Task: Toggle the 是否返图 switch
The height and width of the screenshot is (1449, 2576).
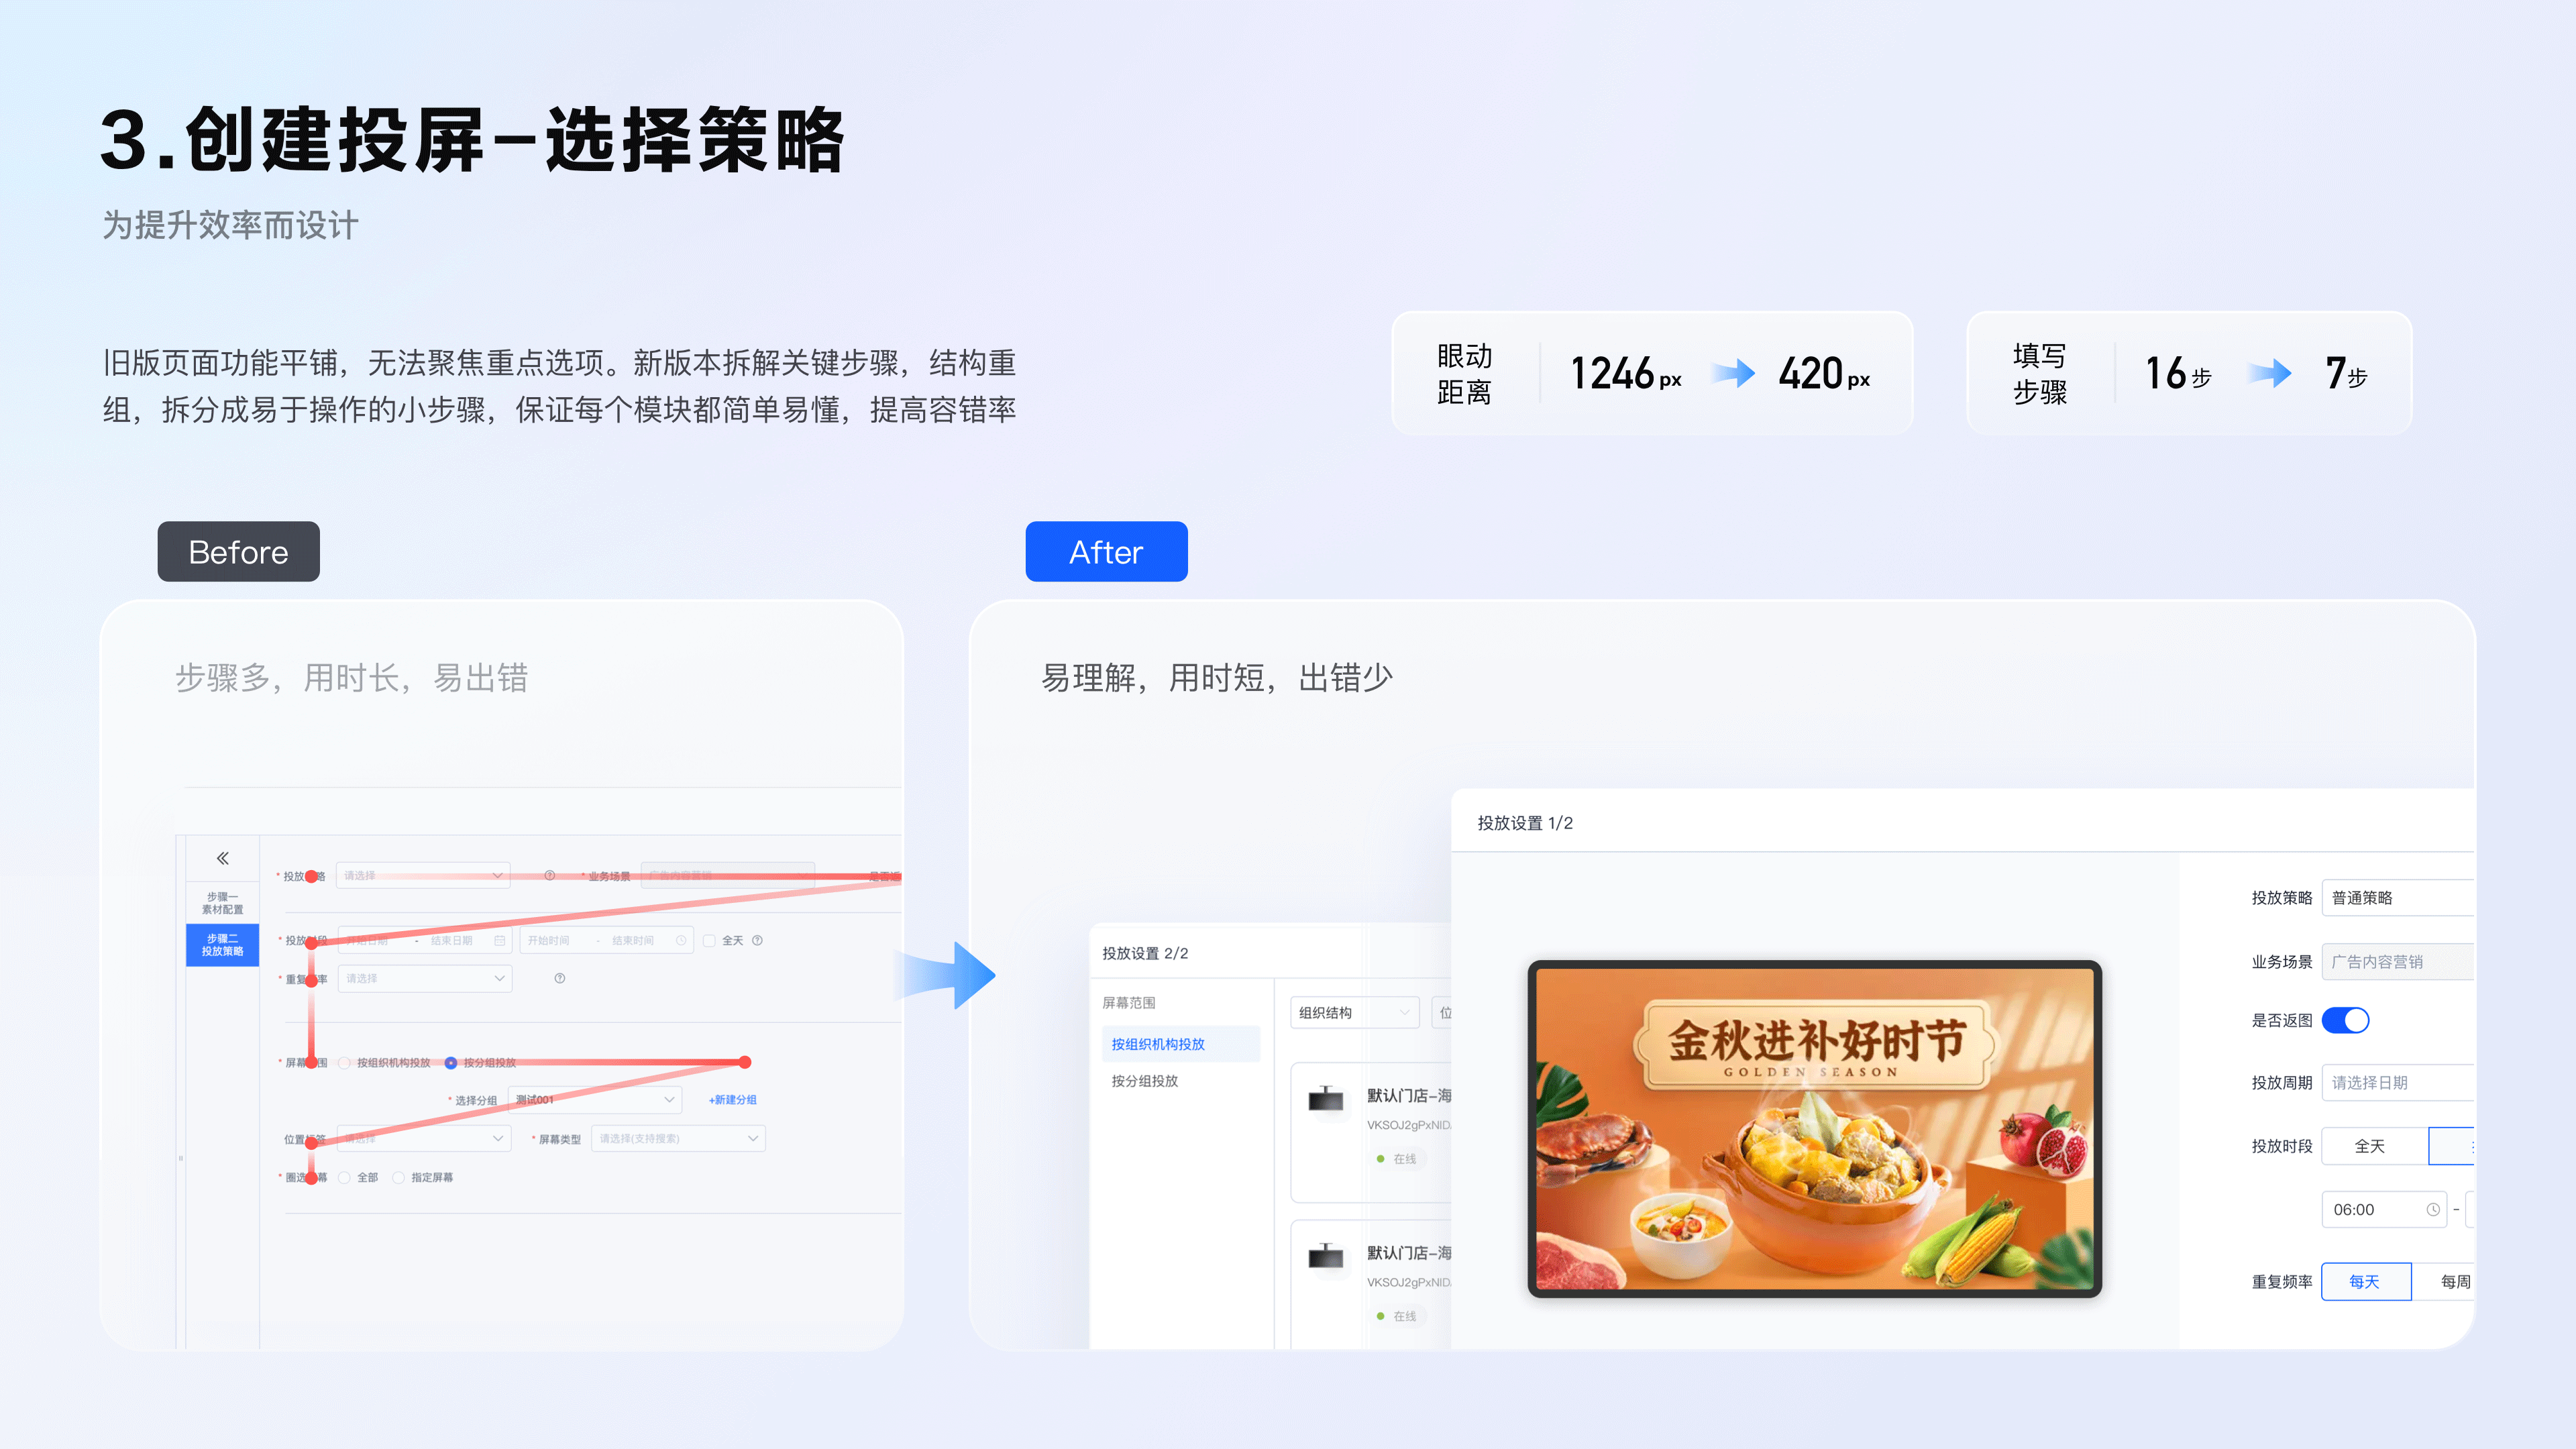Action: (x=2345, y=1020)
